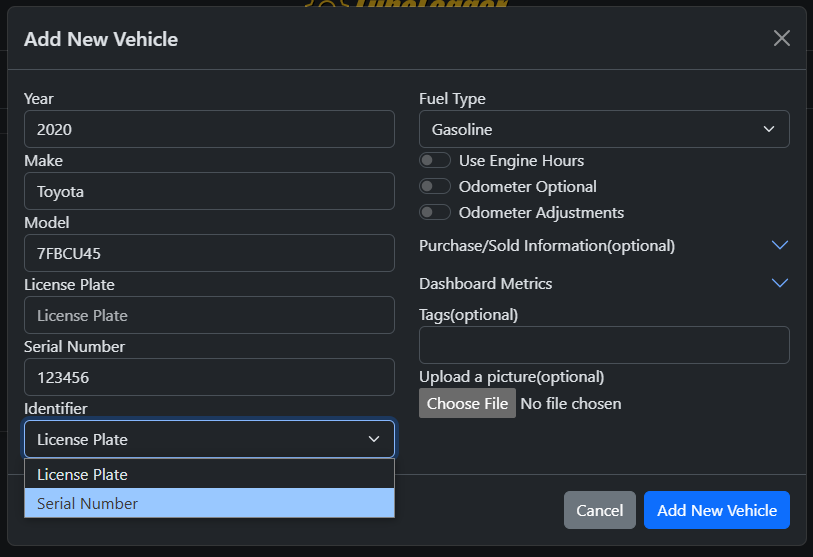813x557 pixels.
Task: Click the Model field containing 7FBCU45
Action: [x=209, y=253]
